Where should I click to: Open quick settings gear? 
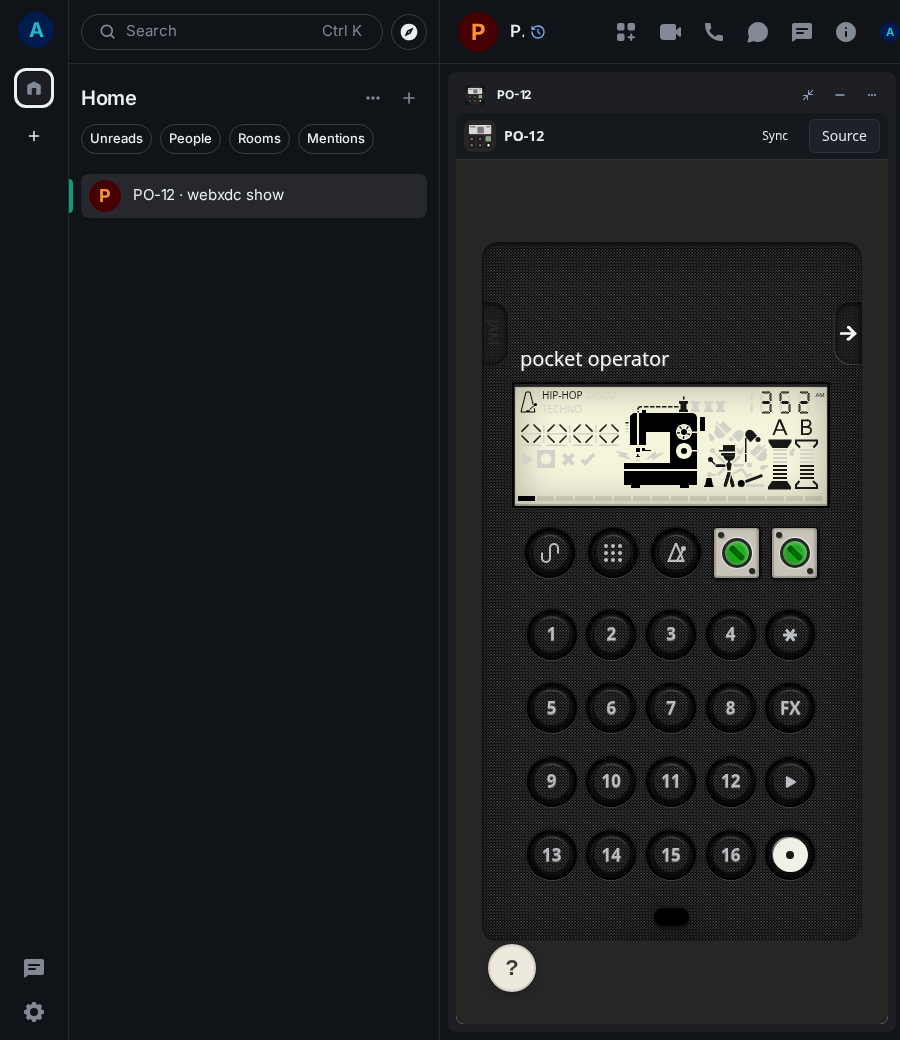pyautogui.click(x=34, y=1011)
